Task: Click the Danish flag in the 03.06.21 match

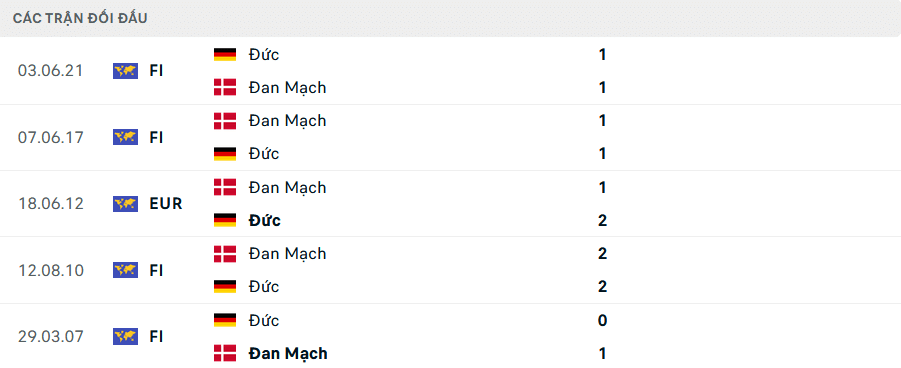Action: pyautogui.click(x=225, y=87)
